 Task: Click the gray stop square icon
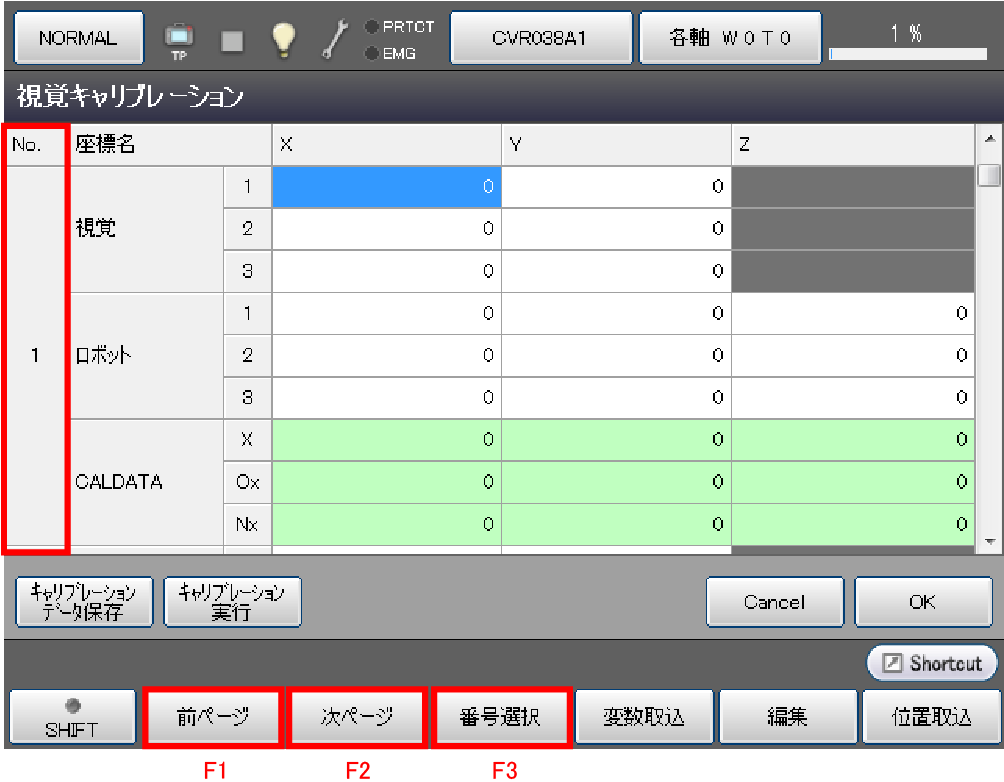(x=232, y=40)
